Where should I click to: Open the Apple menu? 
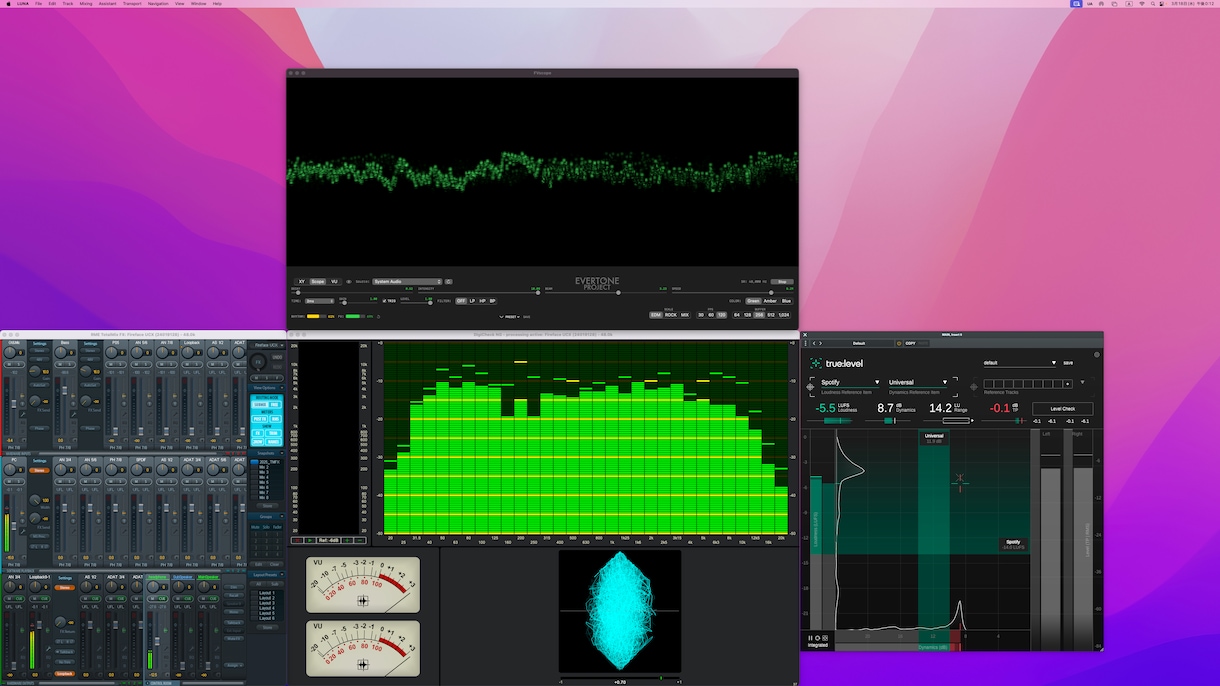8,4
